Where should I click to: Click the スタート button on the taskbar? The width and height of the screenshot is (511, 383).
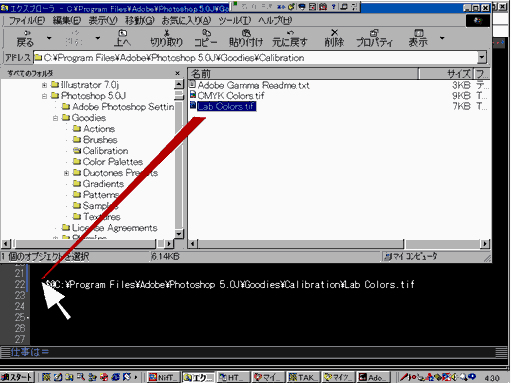pos(17,377)
